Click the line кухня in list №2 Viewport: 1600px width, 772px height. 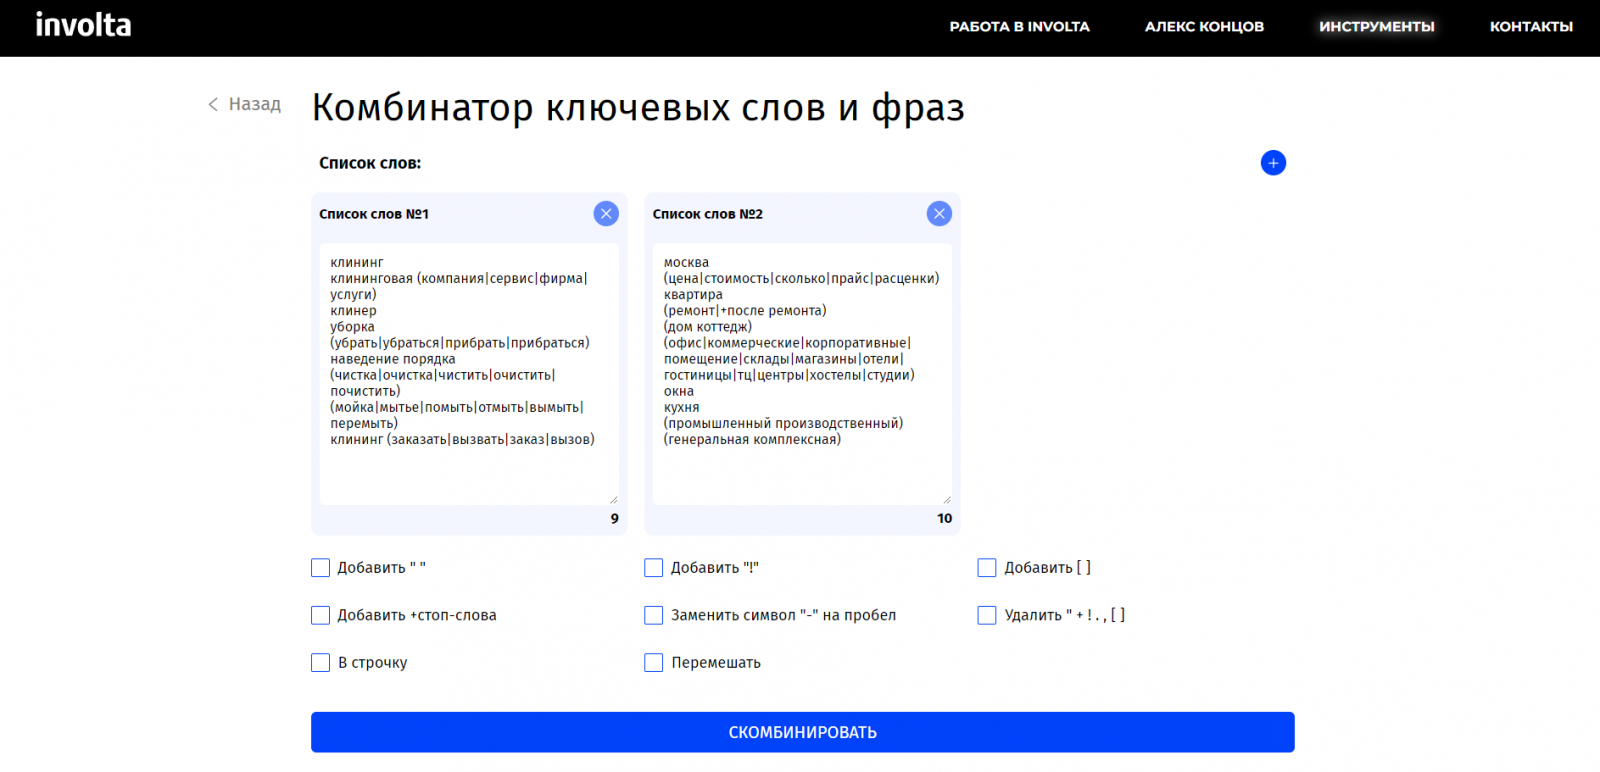(x=682, y=407)
